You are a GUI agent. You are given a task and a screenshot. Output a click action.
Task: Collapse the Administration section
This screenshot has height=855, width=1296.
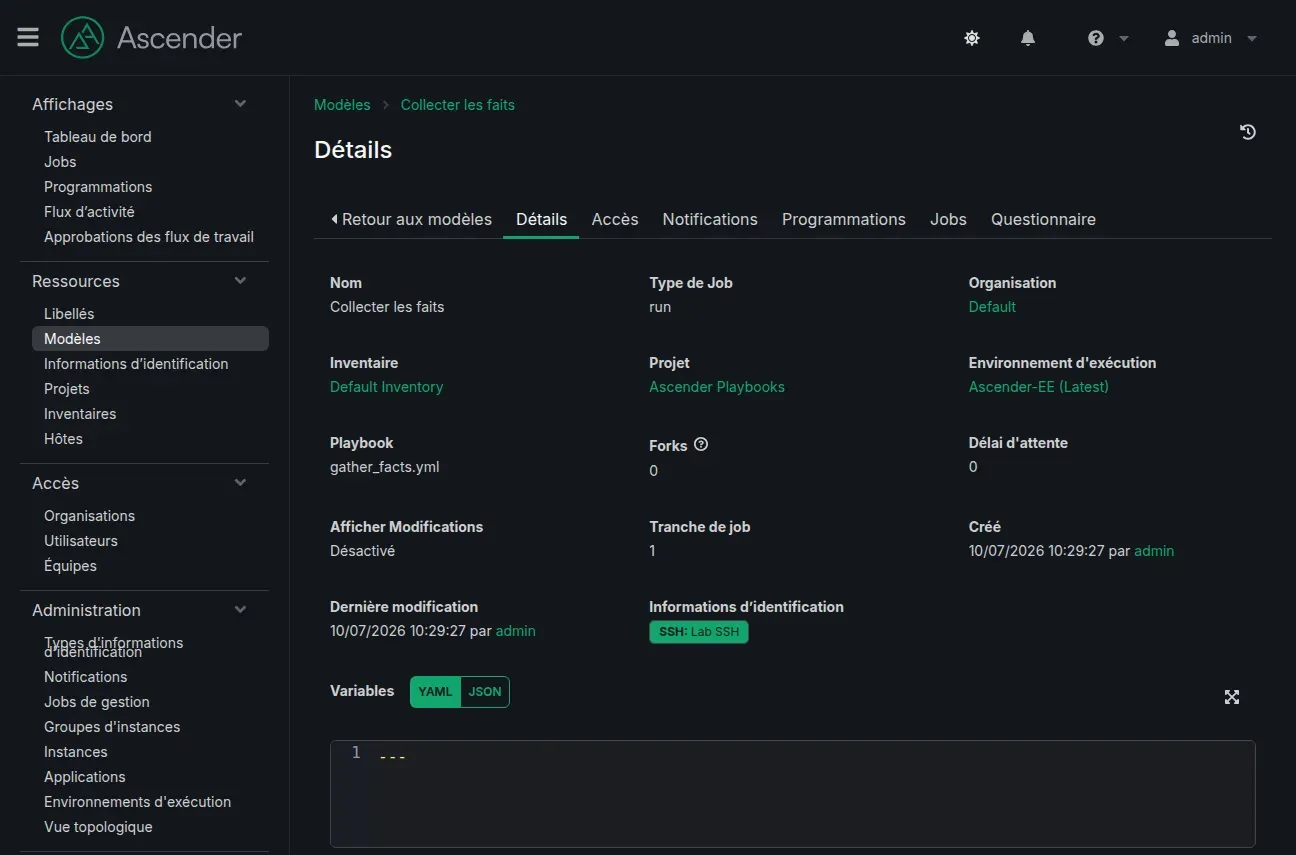pyautogui.click(x=240, y=610)
